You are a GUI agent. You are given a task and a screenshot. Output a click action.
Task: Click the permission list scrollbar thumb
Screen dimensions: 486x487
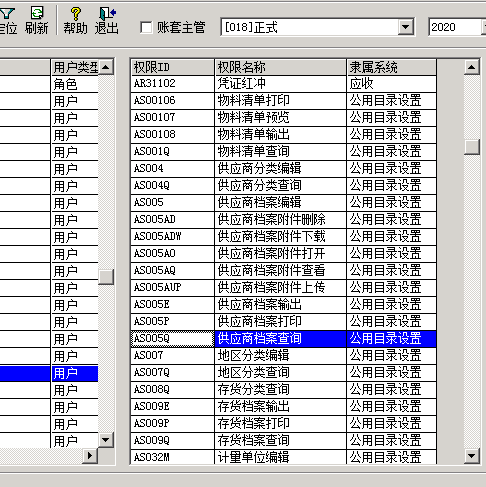pyautogui.click(x=472, y=147)
